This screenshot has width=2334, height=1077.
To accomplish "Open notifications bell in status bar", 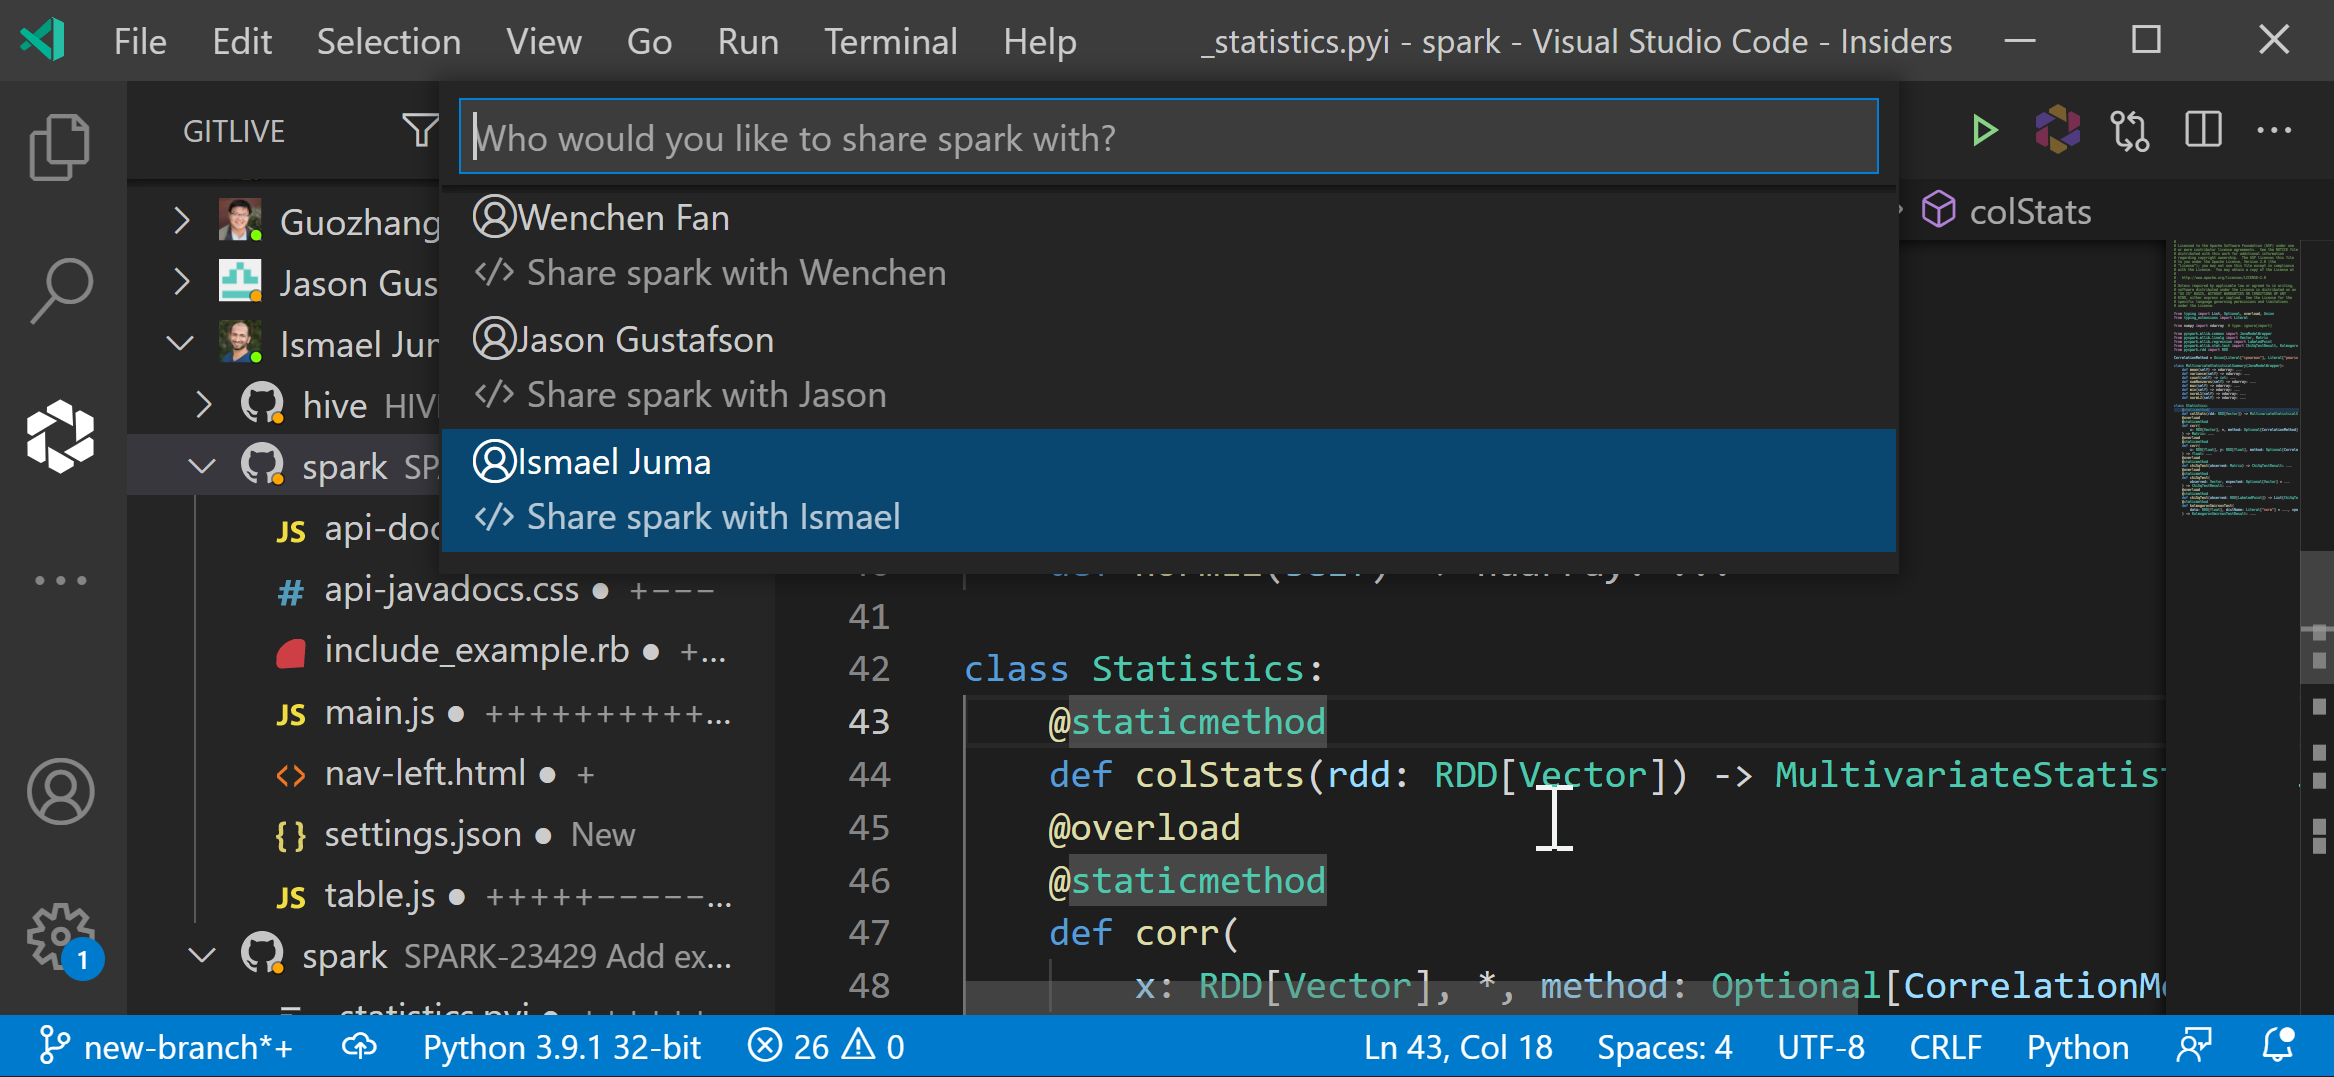I will pyautogui.click(x=2278, y=1046).
